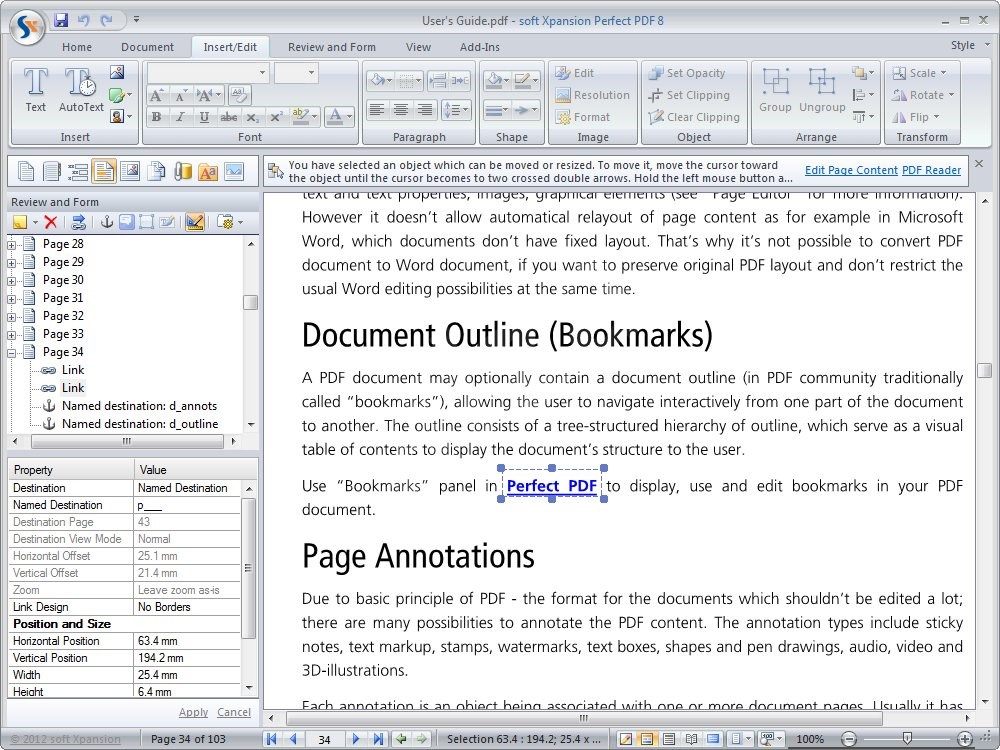
Task: Toggle Italic formatting
Action: pyautogui.click(x=180, y=117)
